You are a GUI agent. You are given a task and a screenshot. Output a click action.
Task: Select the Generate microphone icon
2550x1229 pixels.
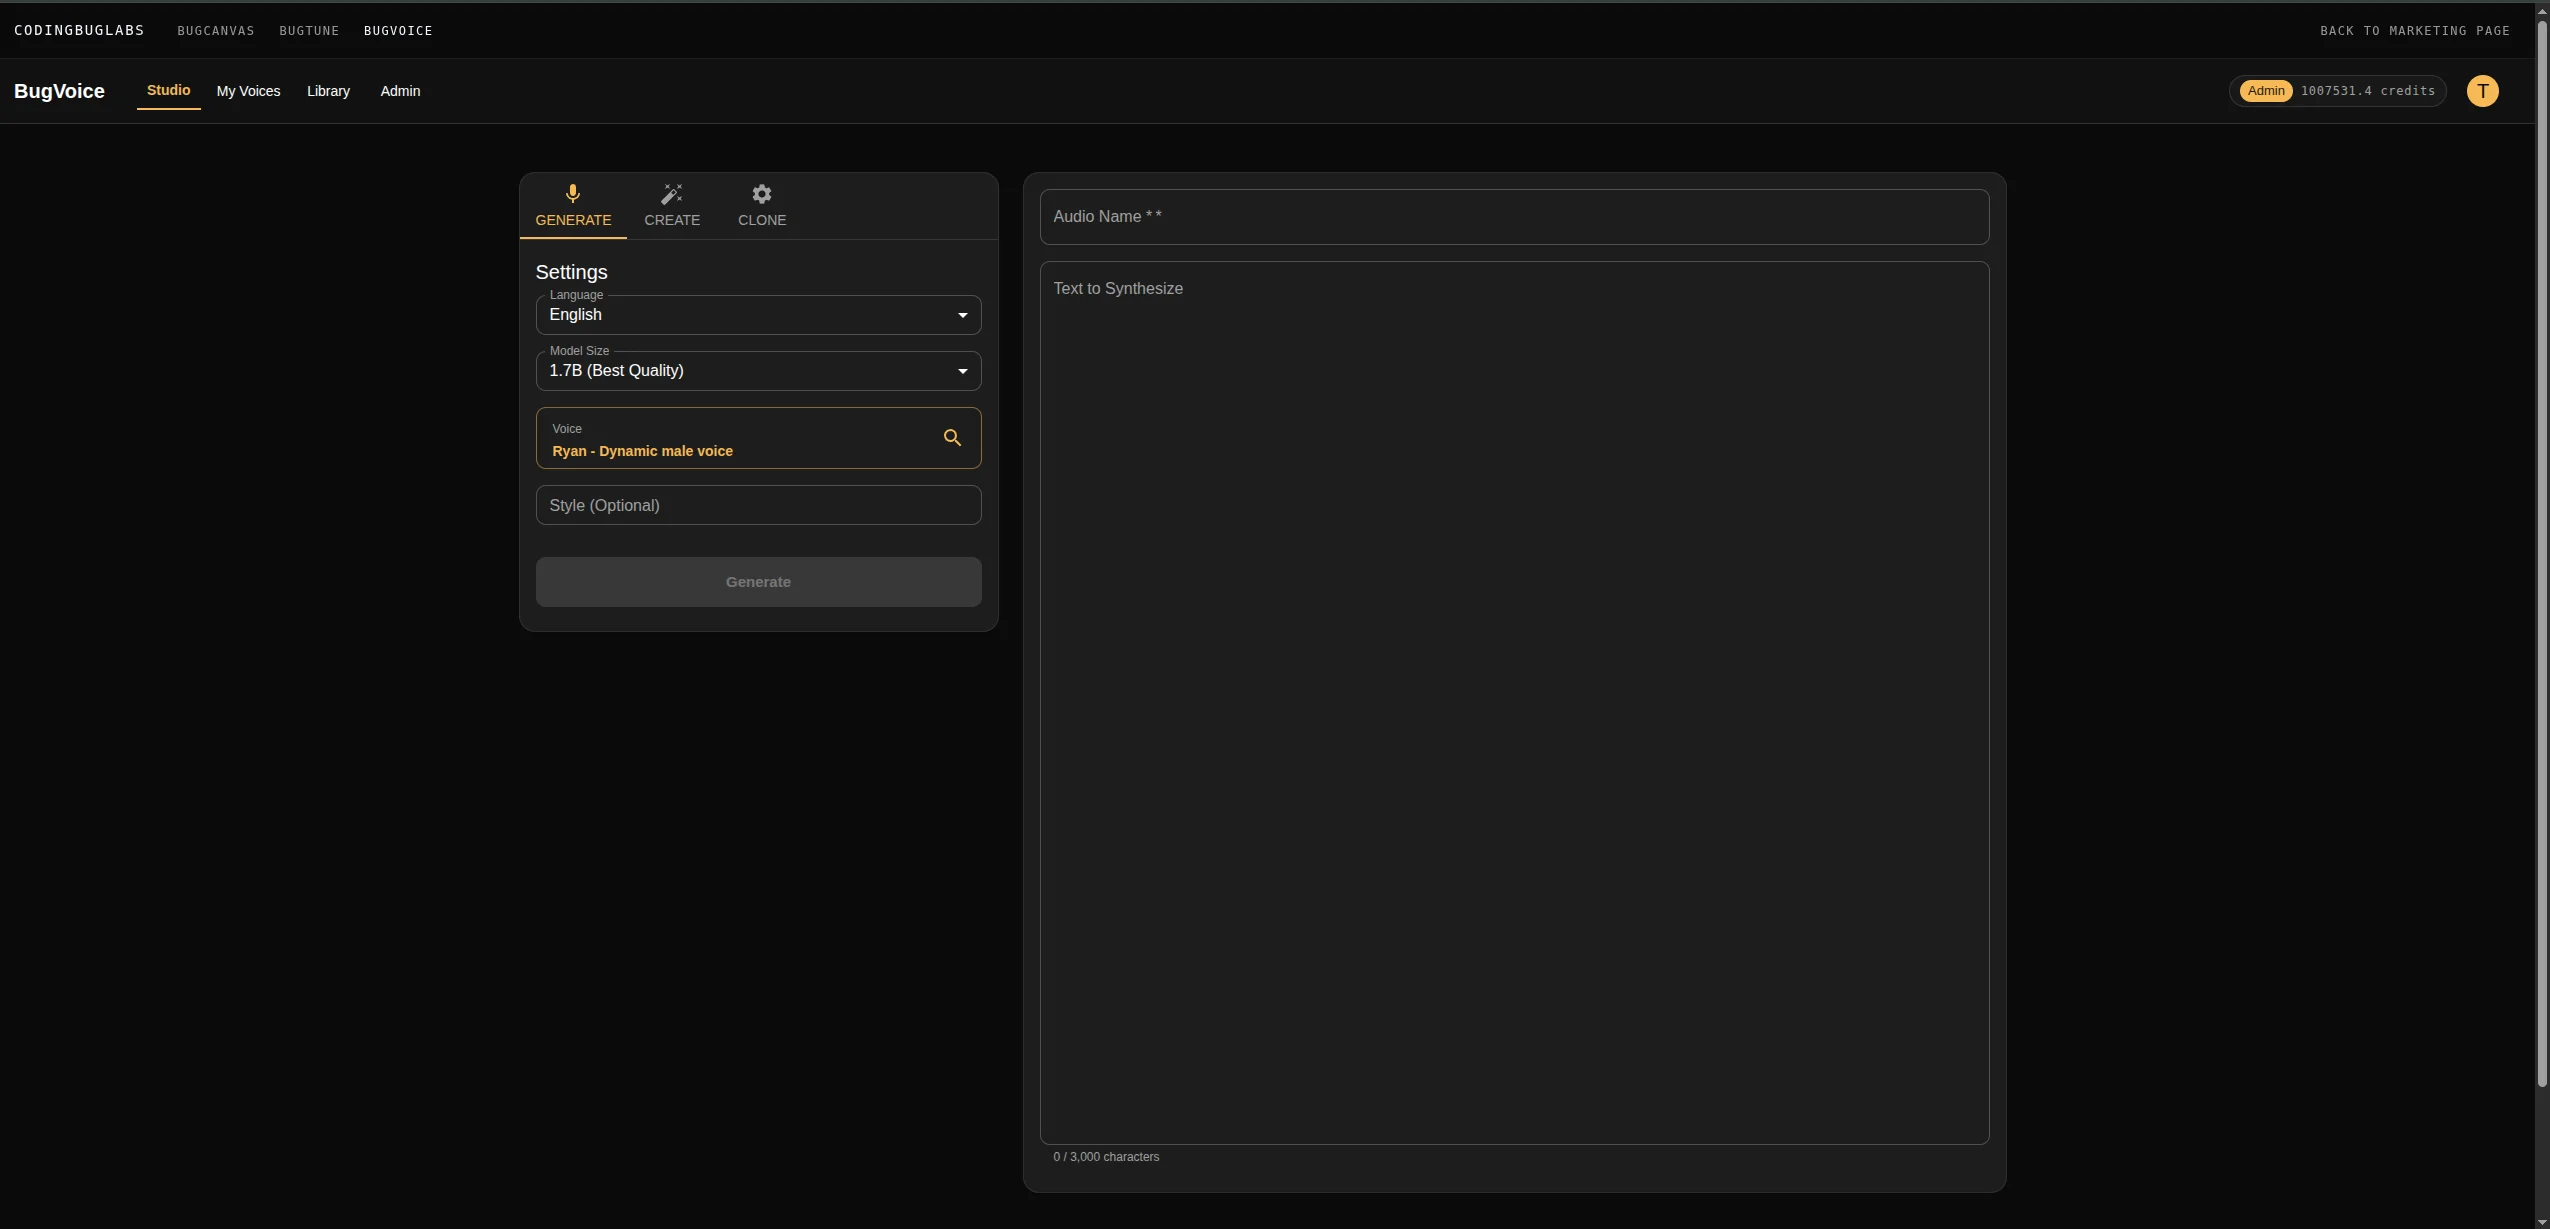coord(573,193)
